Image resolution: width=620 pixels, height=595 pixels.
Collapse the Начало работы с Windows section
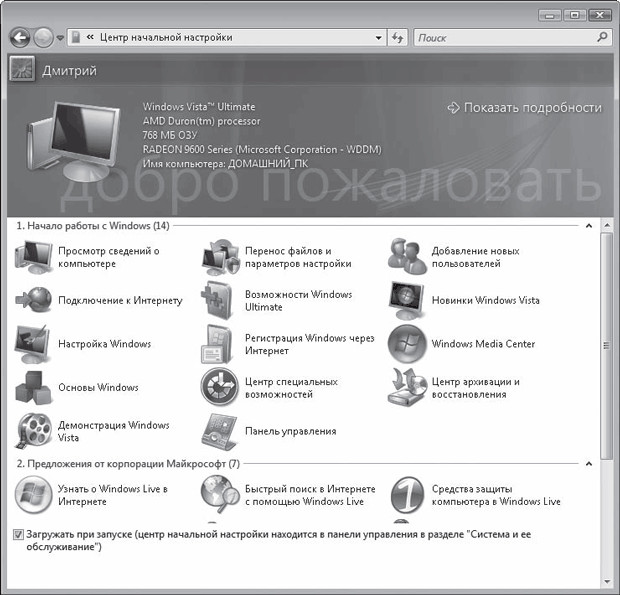[589, 226]
